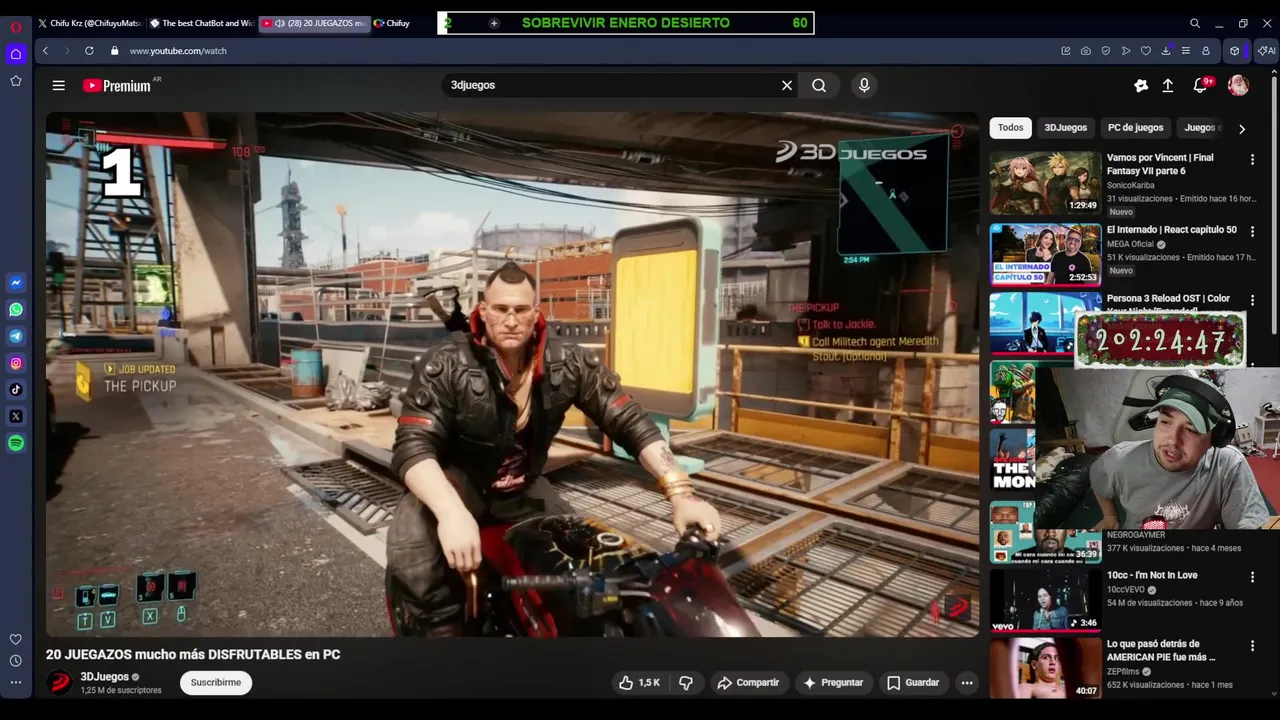
Task: Click the Compartir button
Action: tap(748, 683)
